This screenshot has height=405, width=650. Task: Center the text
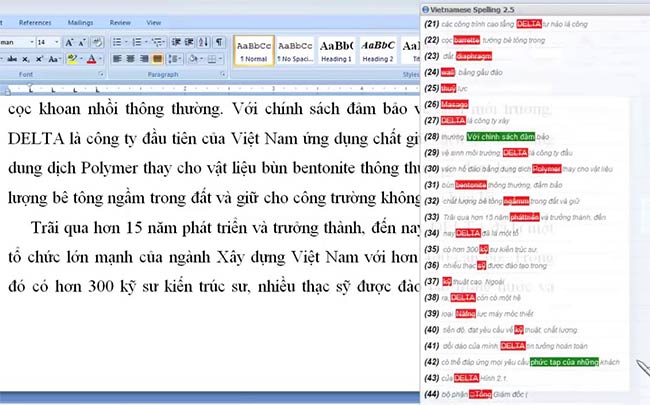pos(131,59)
